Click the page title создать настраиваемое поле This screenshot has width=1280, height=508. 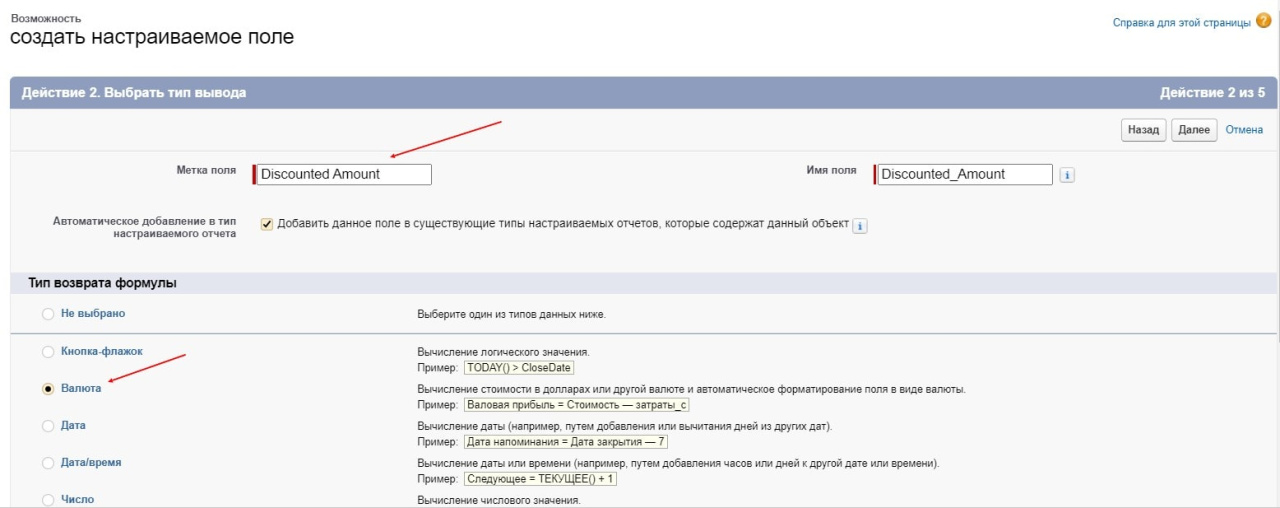pyautogui.click(x=152, y=38)
